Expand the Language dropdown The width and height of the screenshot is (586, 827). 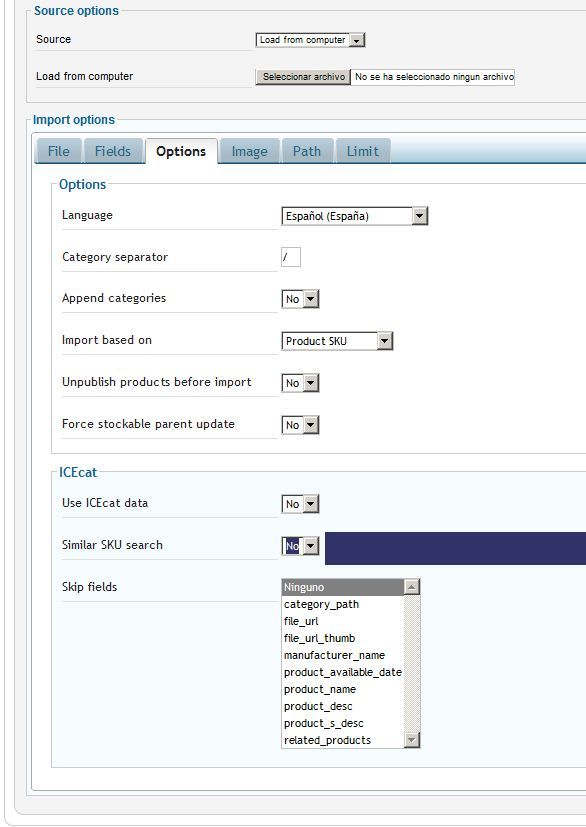[x=354, y=216]
